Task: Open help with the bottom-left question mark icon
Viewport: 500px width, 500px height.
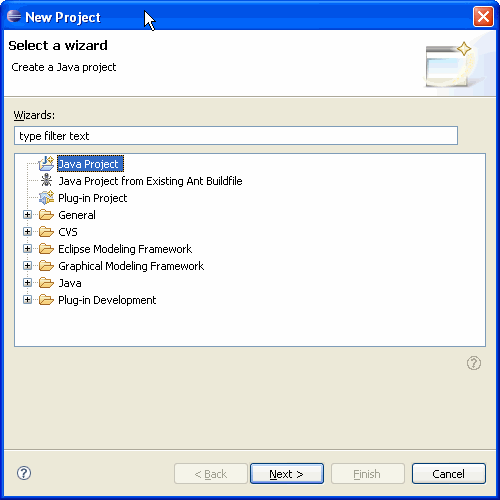Action: pyautogui.click(x=24, y=473)
